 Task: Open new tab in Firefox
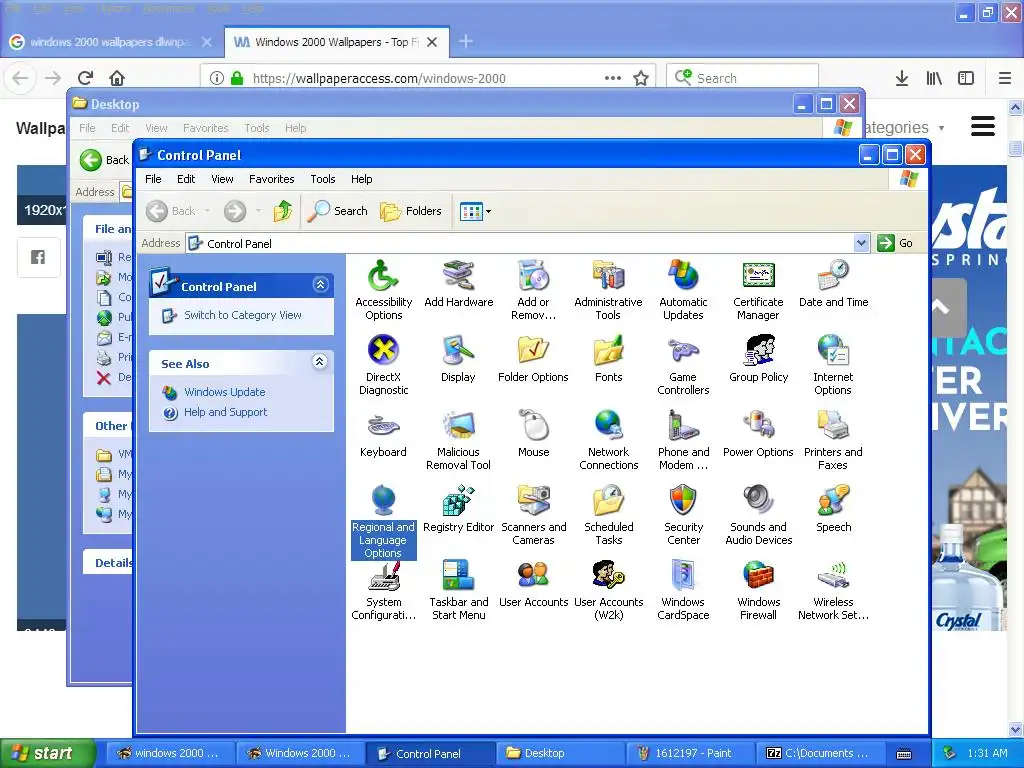tap(466, 41)
